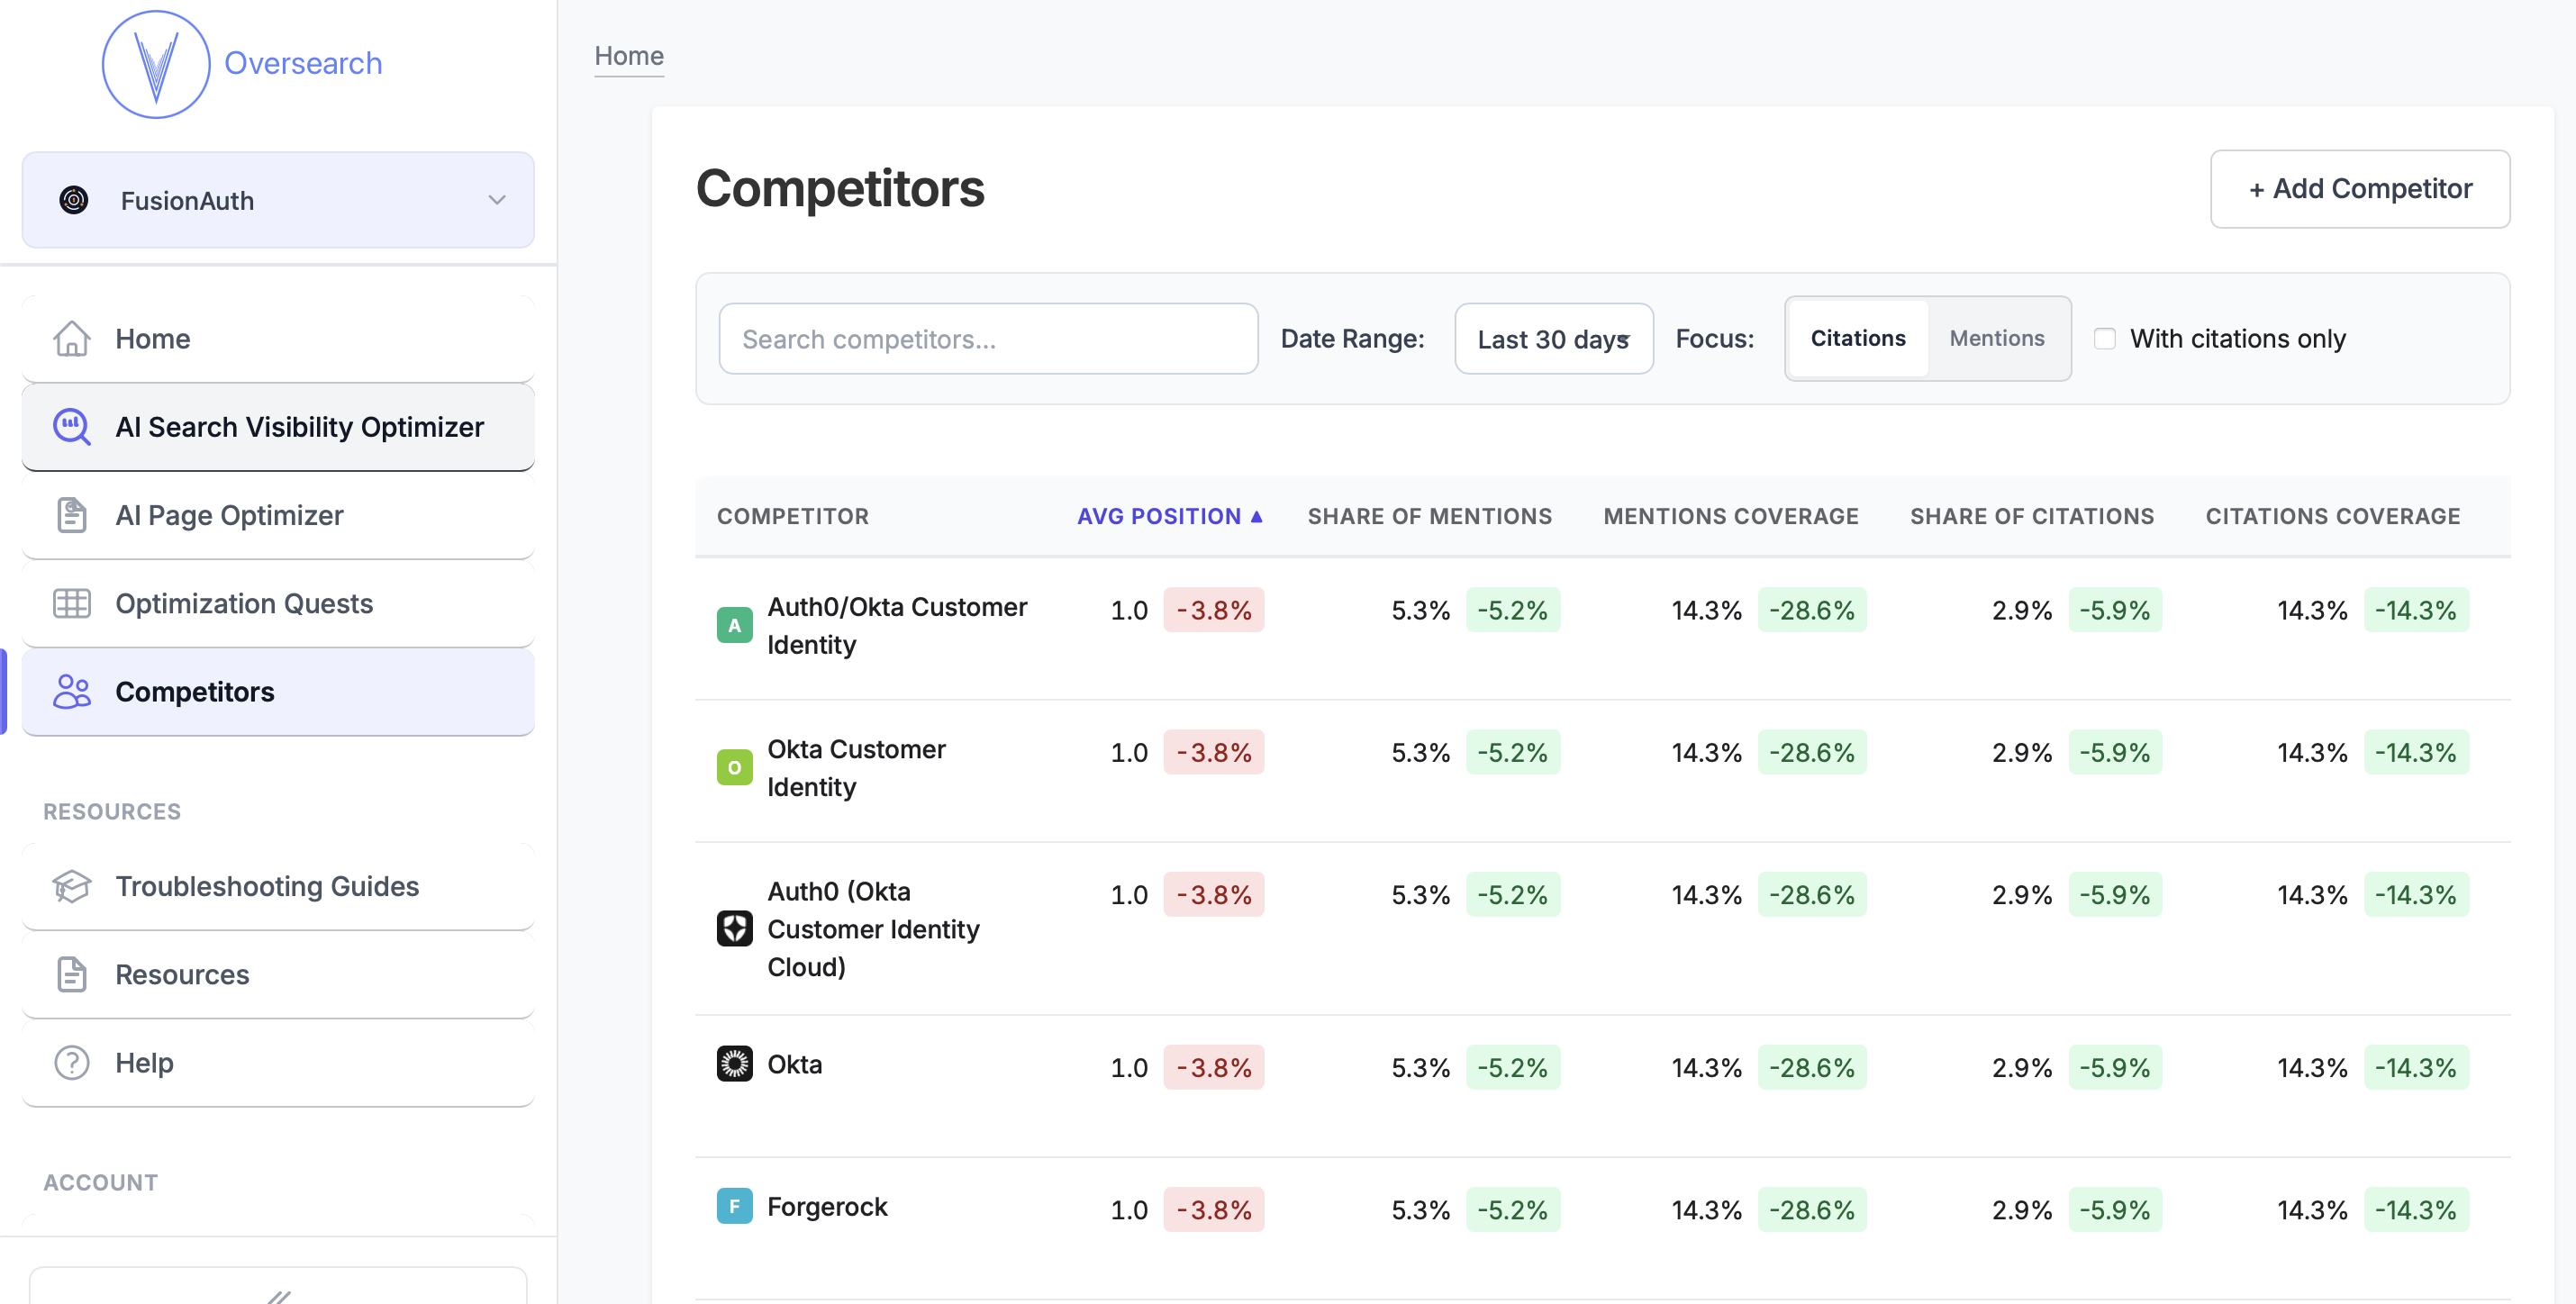Viewport: 2576px width, 1304px height.
Task: Select the Citations focus option
Action: (x=1857, y=338)
